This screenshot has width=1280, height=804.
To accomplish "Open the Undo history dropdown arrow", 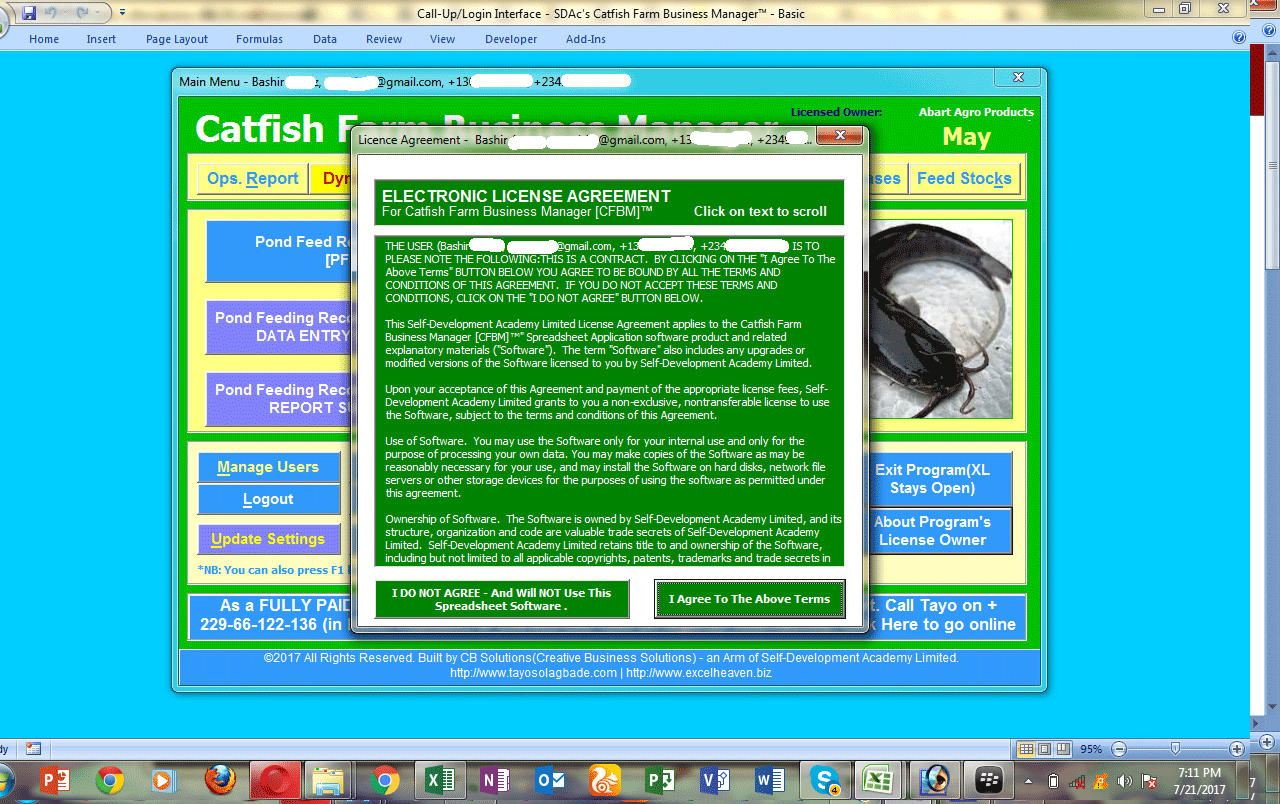I will [65, 13].
